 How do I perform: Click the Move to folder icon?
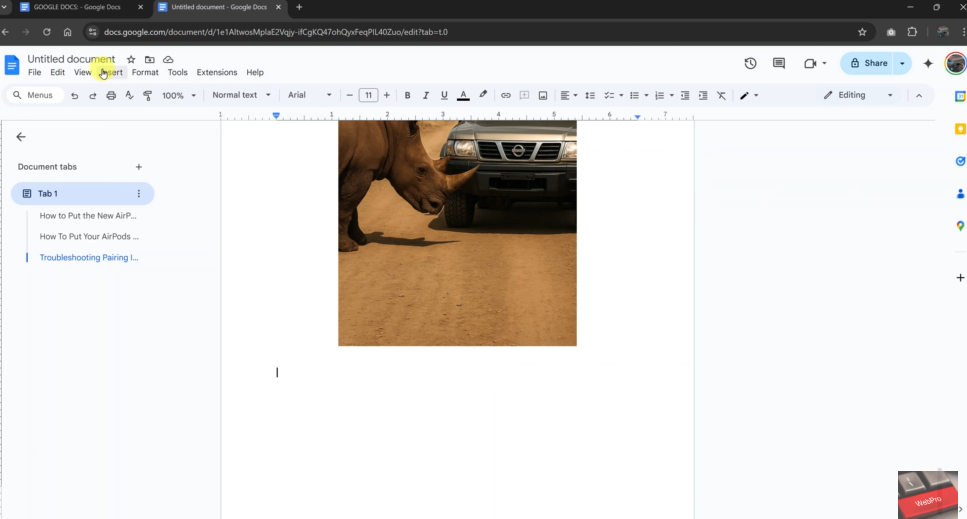point(149,60)
